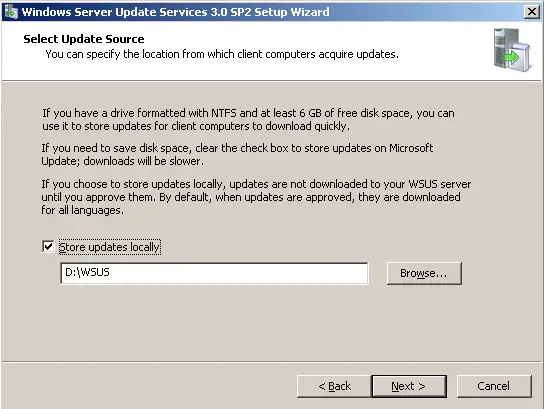Click the white header banner area

(271, 51)
